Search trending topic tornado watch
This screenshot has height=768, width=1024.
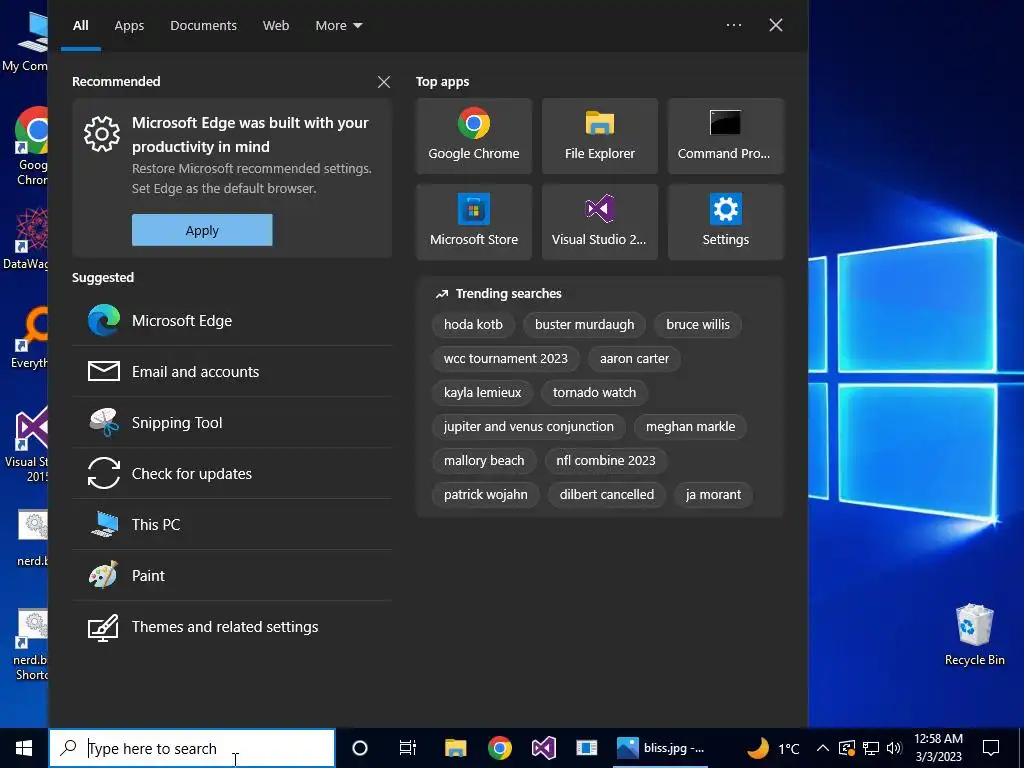pos(594,392)
